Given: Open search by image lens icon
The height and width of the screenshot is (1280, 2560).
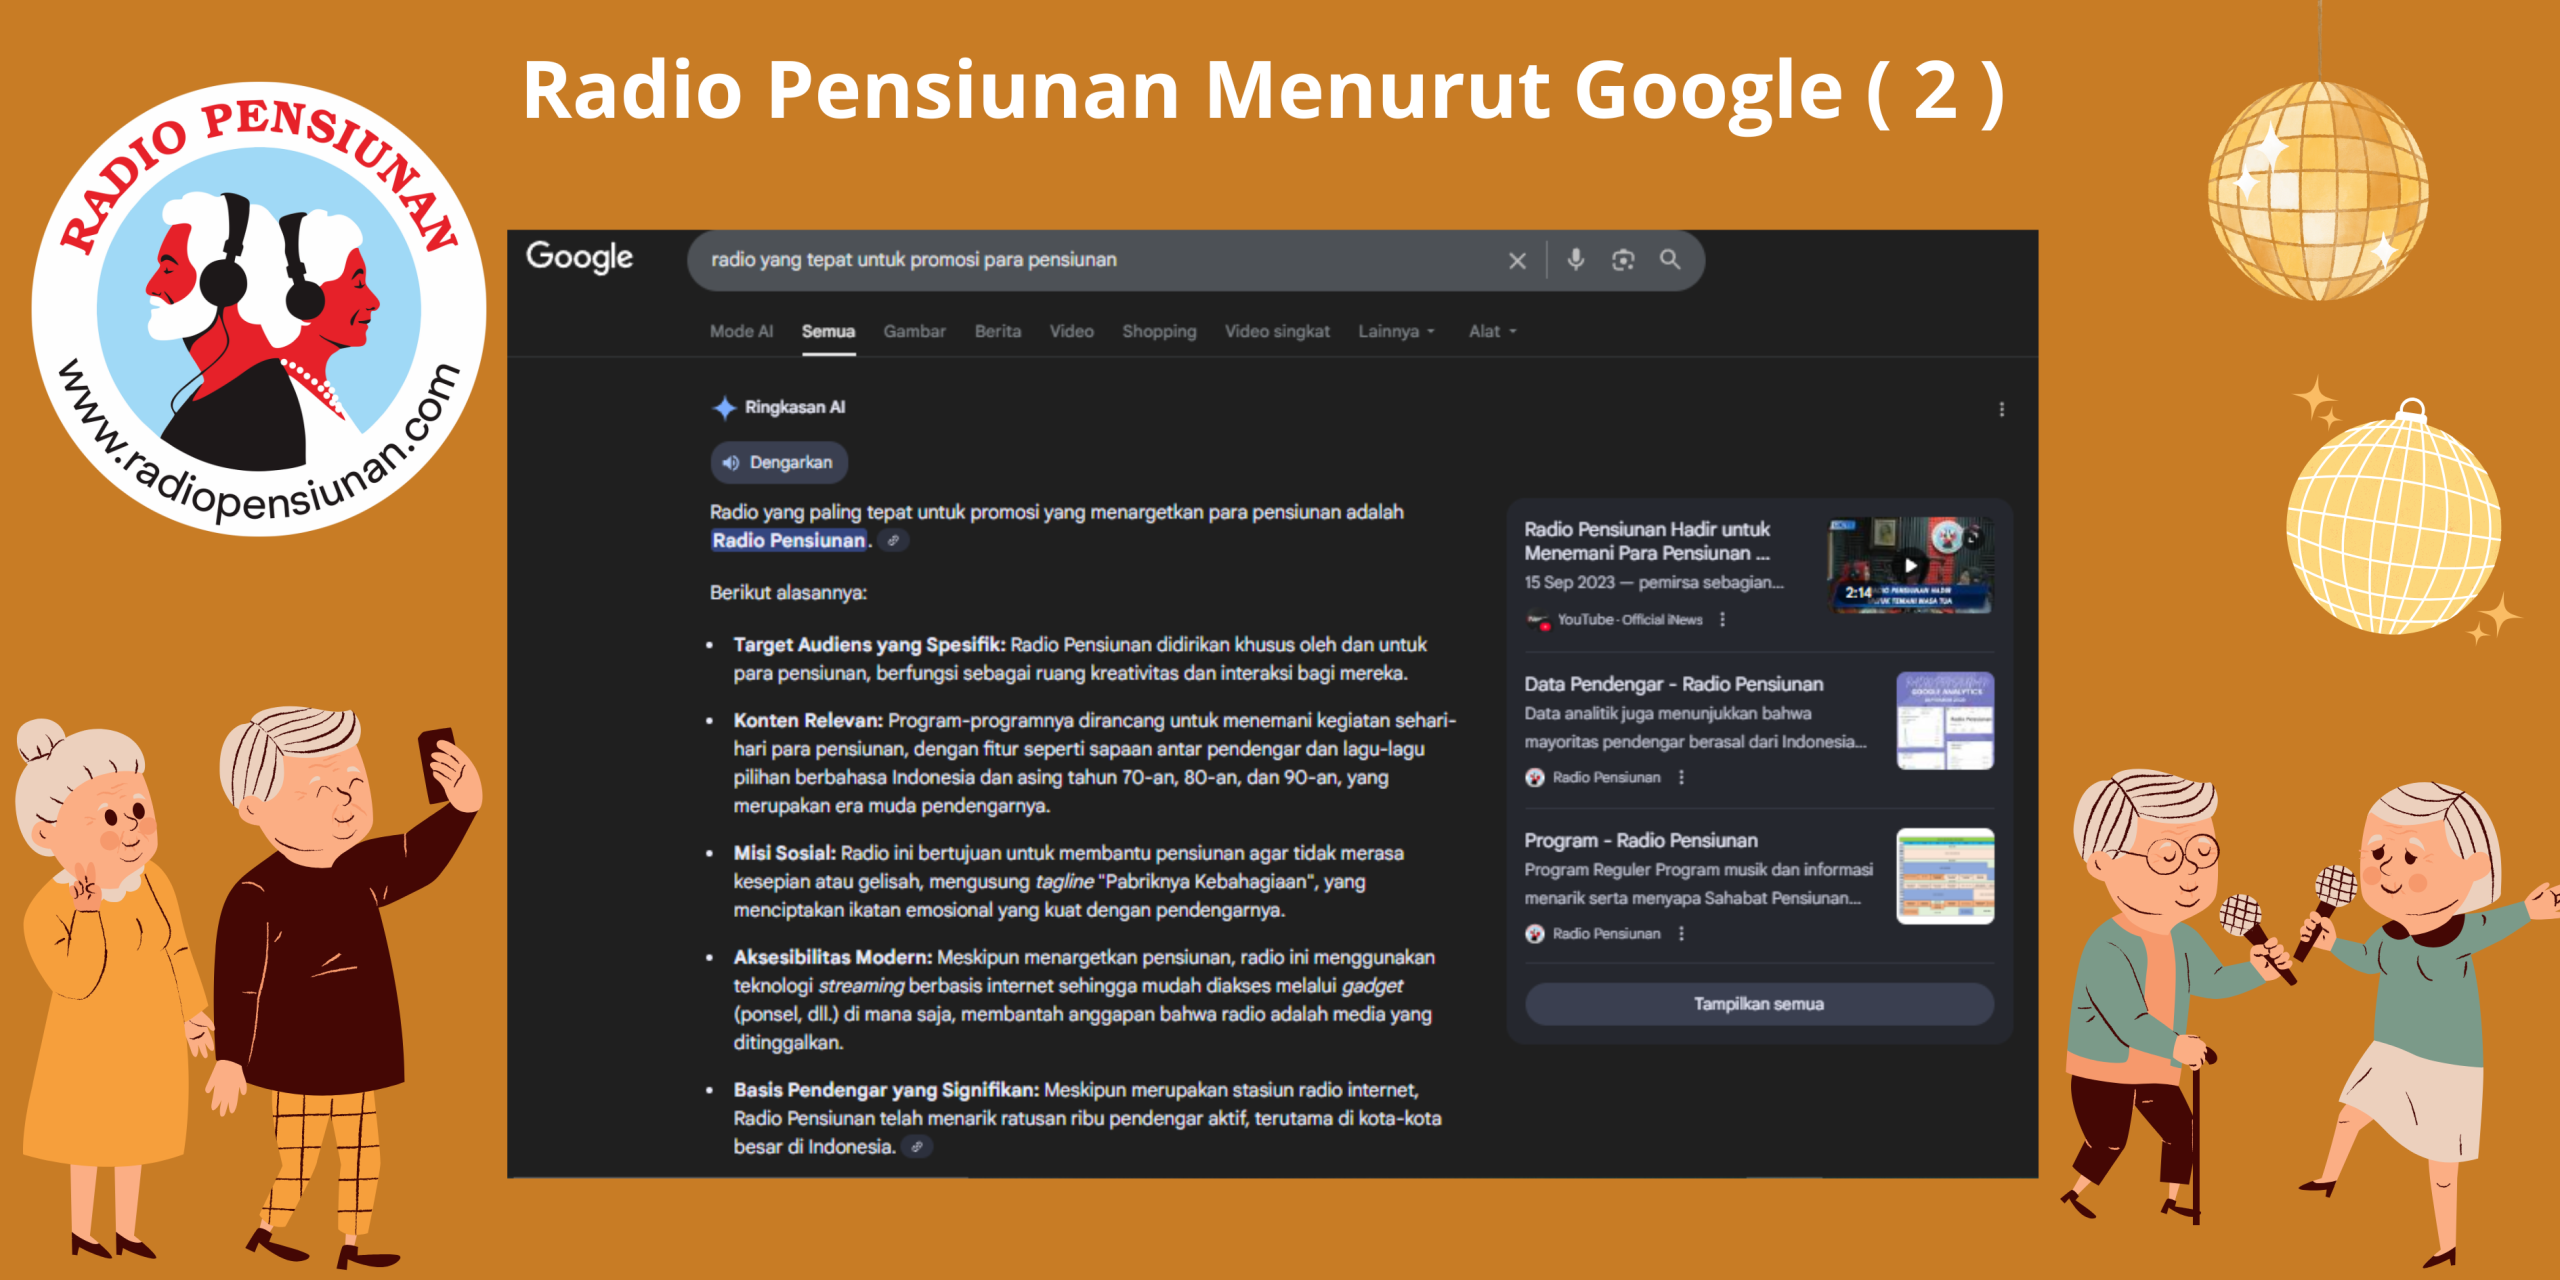Looking at the screenshot, I should (x=1622, y=260).
